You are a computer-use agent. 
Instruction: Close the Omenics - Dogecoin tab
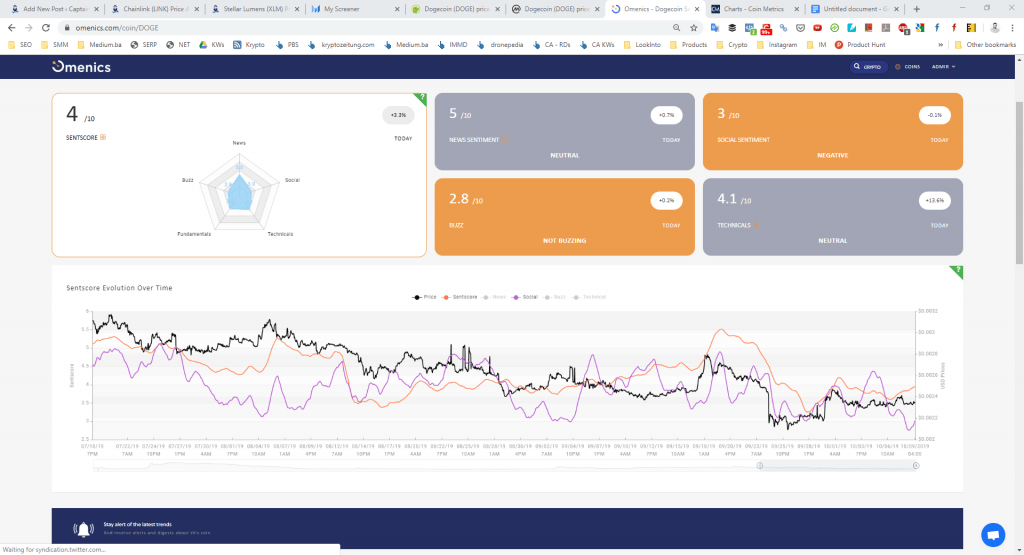(697, 9)
